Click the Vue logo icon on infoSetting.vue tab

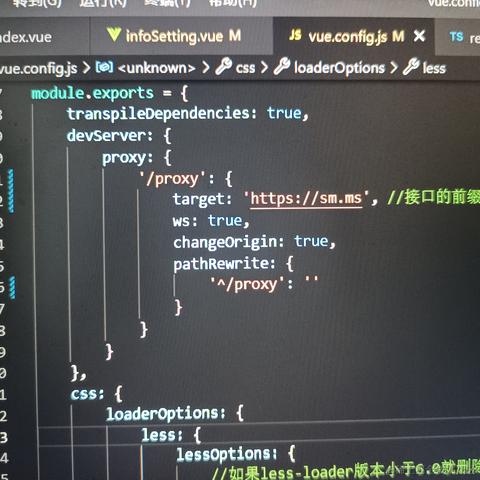point(114,35)
